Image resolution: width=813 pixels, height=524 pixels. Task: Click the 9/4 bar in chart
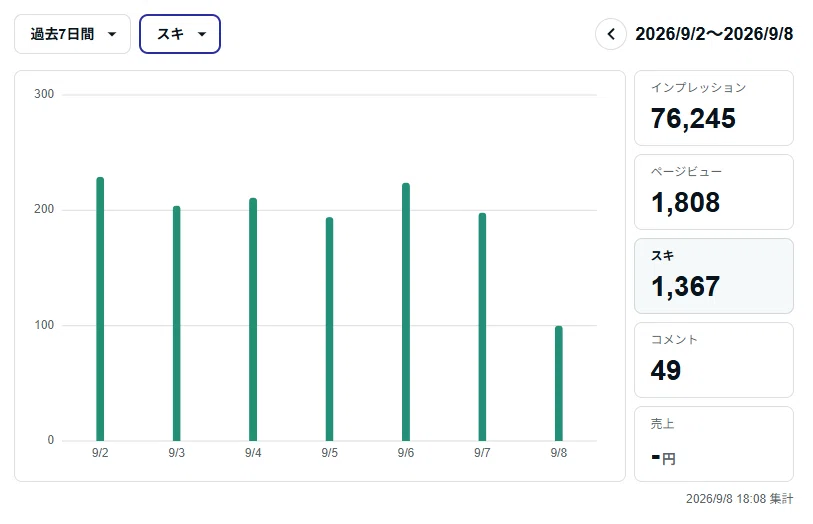coord(253,319)
